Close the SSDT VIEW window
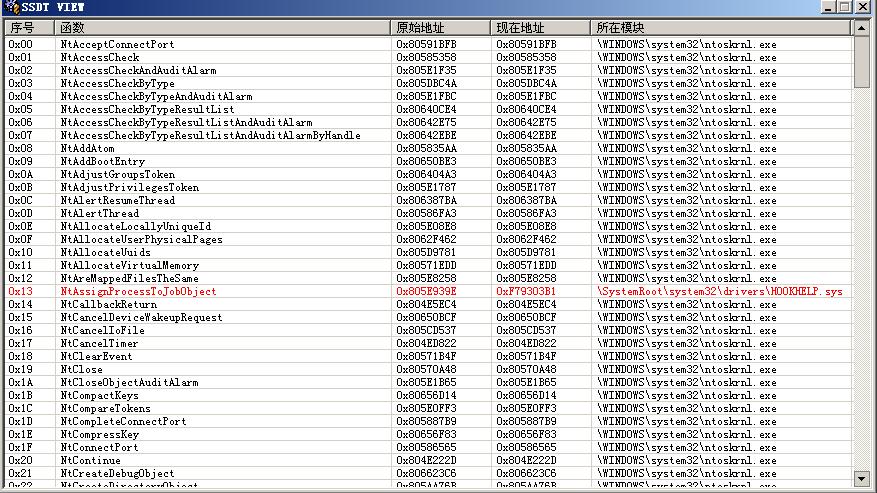The width and height of the screenshot is (877, 493). click(864, 7)
